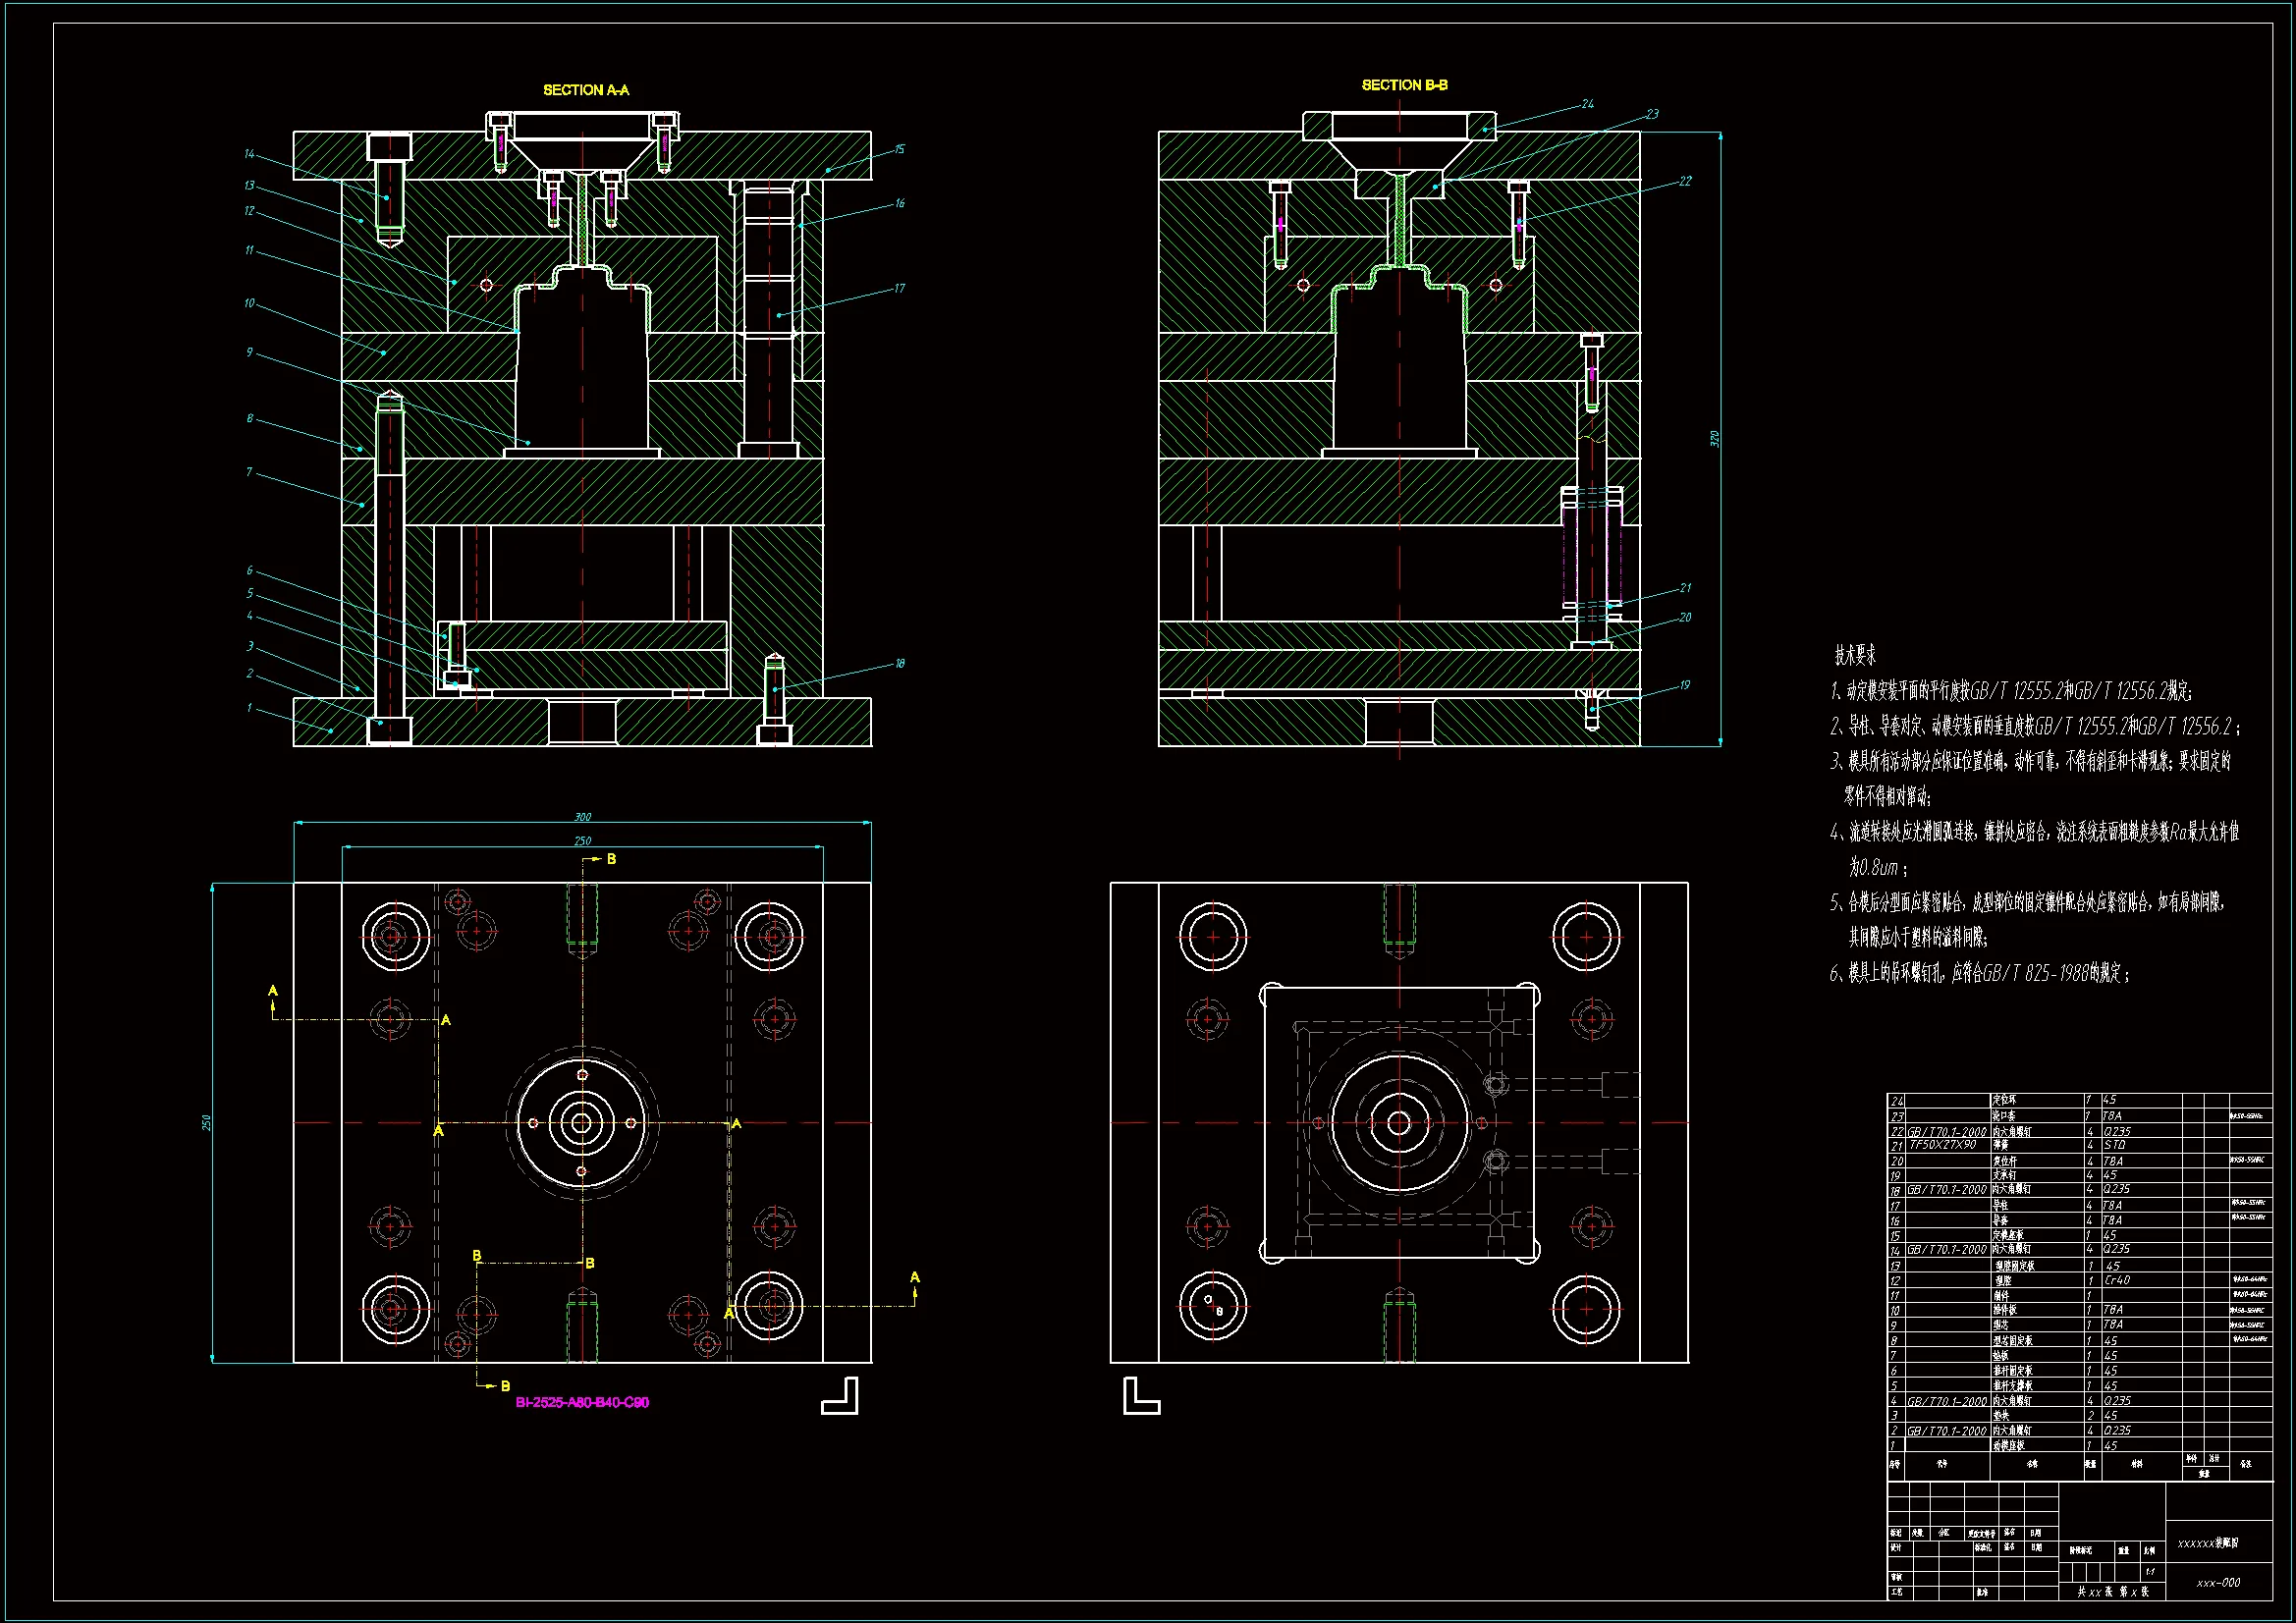The width and height of the screenshot is (2296, 1623).
Task: Click the SECTION A-A title label
Action: [x=585, y=90]
